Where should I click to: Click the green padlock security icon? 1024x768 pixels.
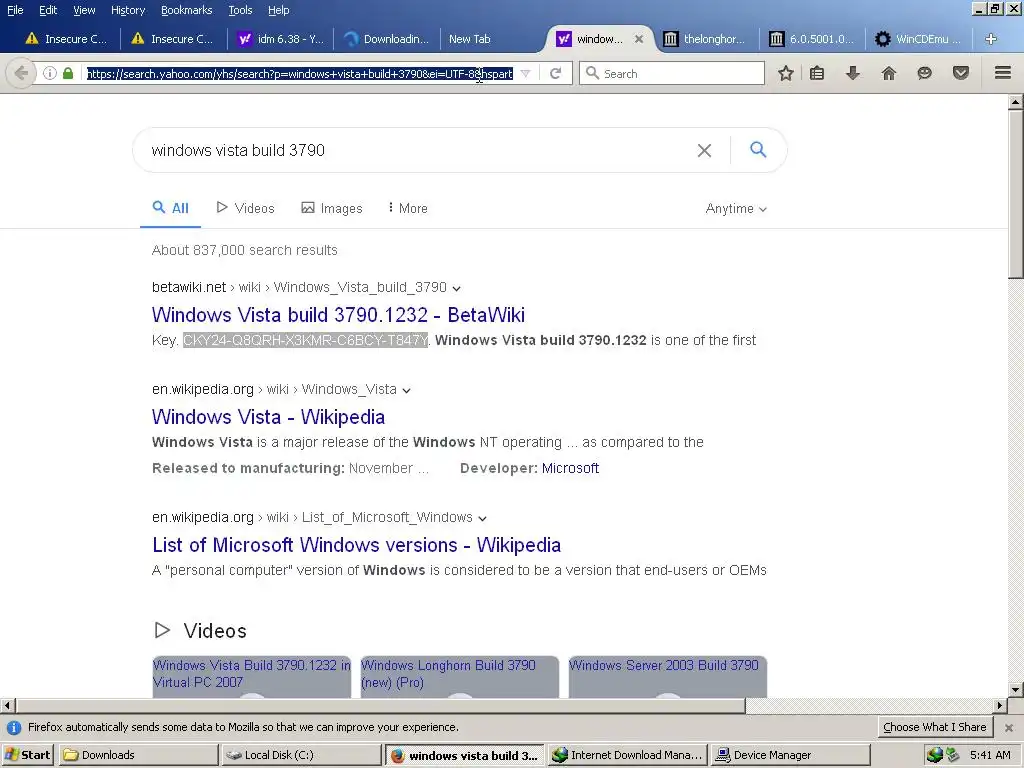tap(68, 73)
